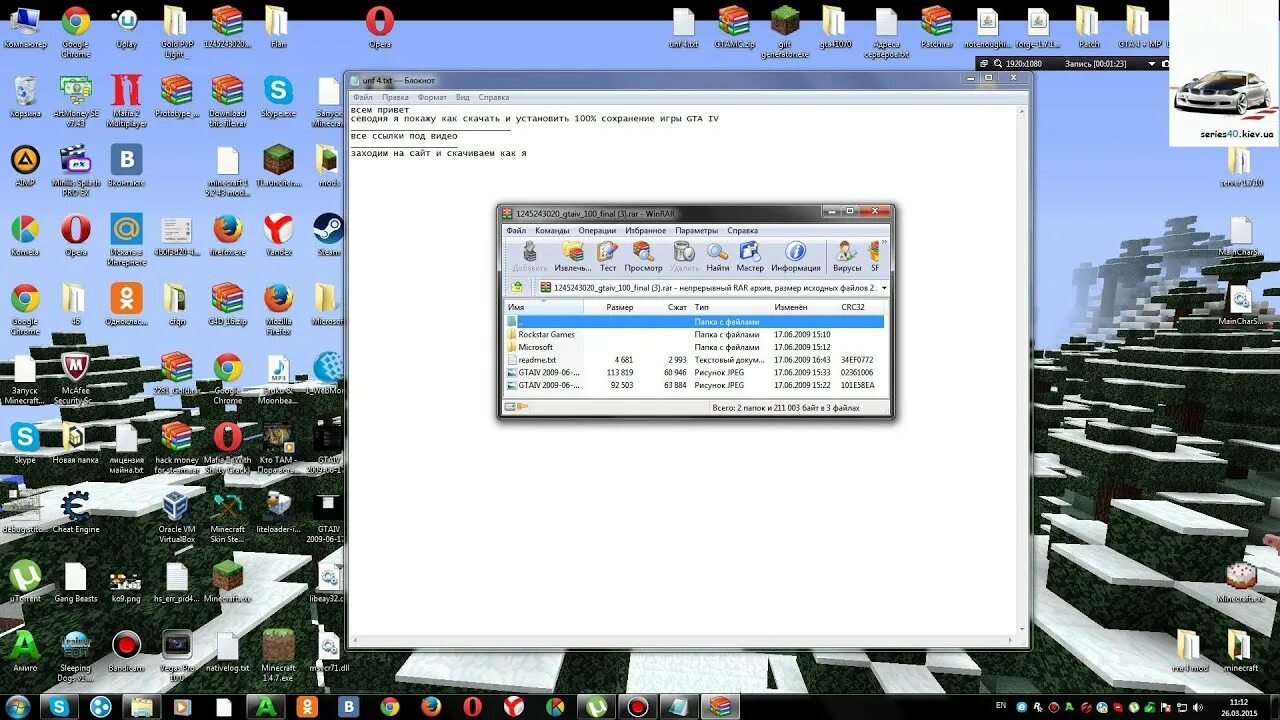This screenshot has width=1280, height=720.
Task: Click the Virus scan (Вирусы) icon in WinRAR
Action: pos(847,256)
